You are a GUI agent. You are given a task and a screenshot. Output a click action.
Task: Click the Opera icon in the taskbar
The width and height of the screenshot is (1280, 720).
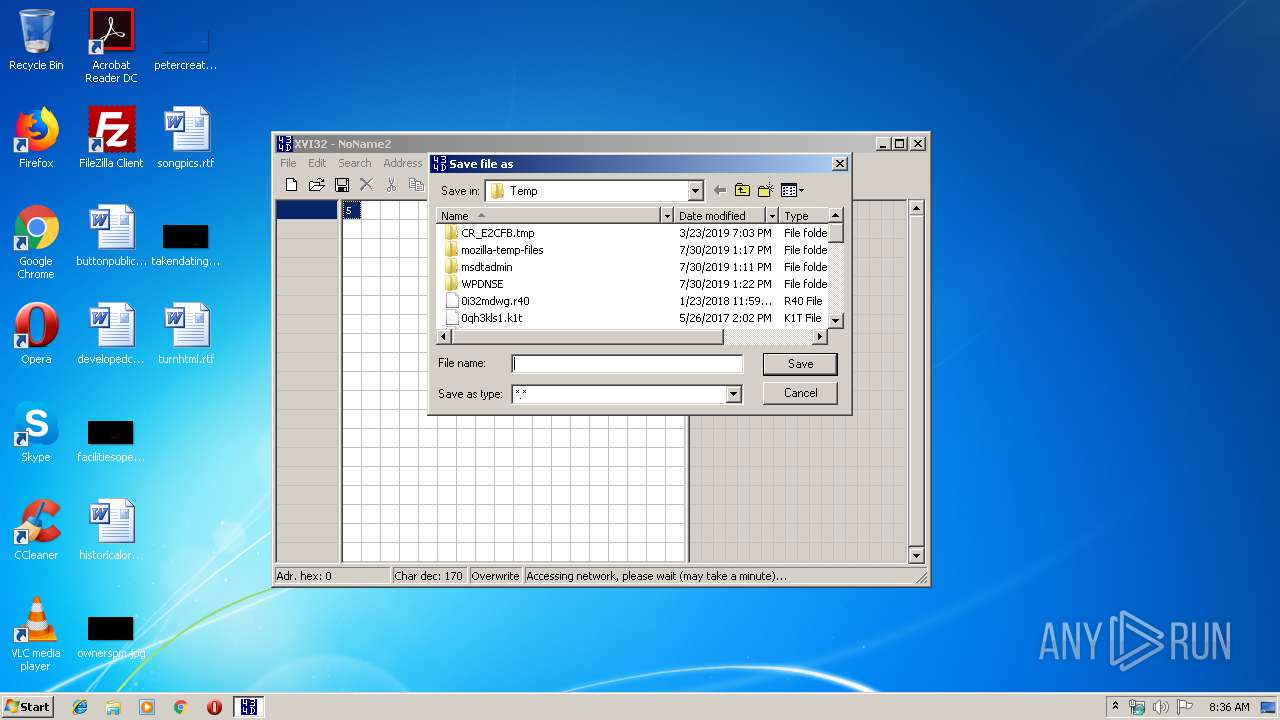[x=214, y=707]
